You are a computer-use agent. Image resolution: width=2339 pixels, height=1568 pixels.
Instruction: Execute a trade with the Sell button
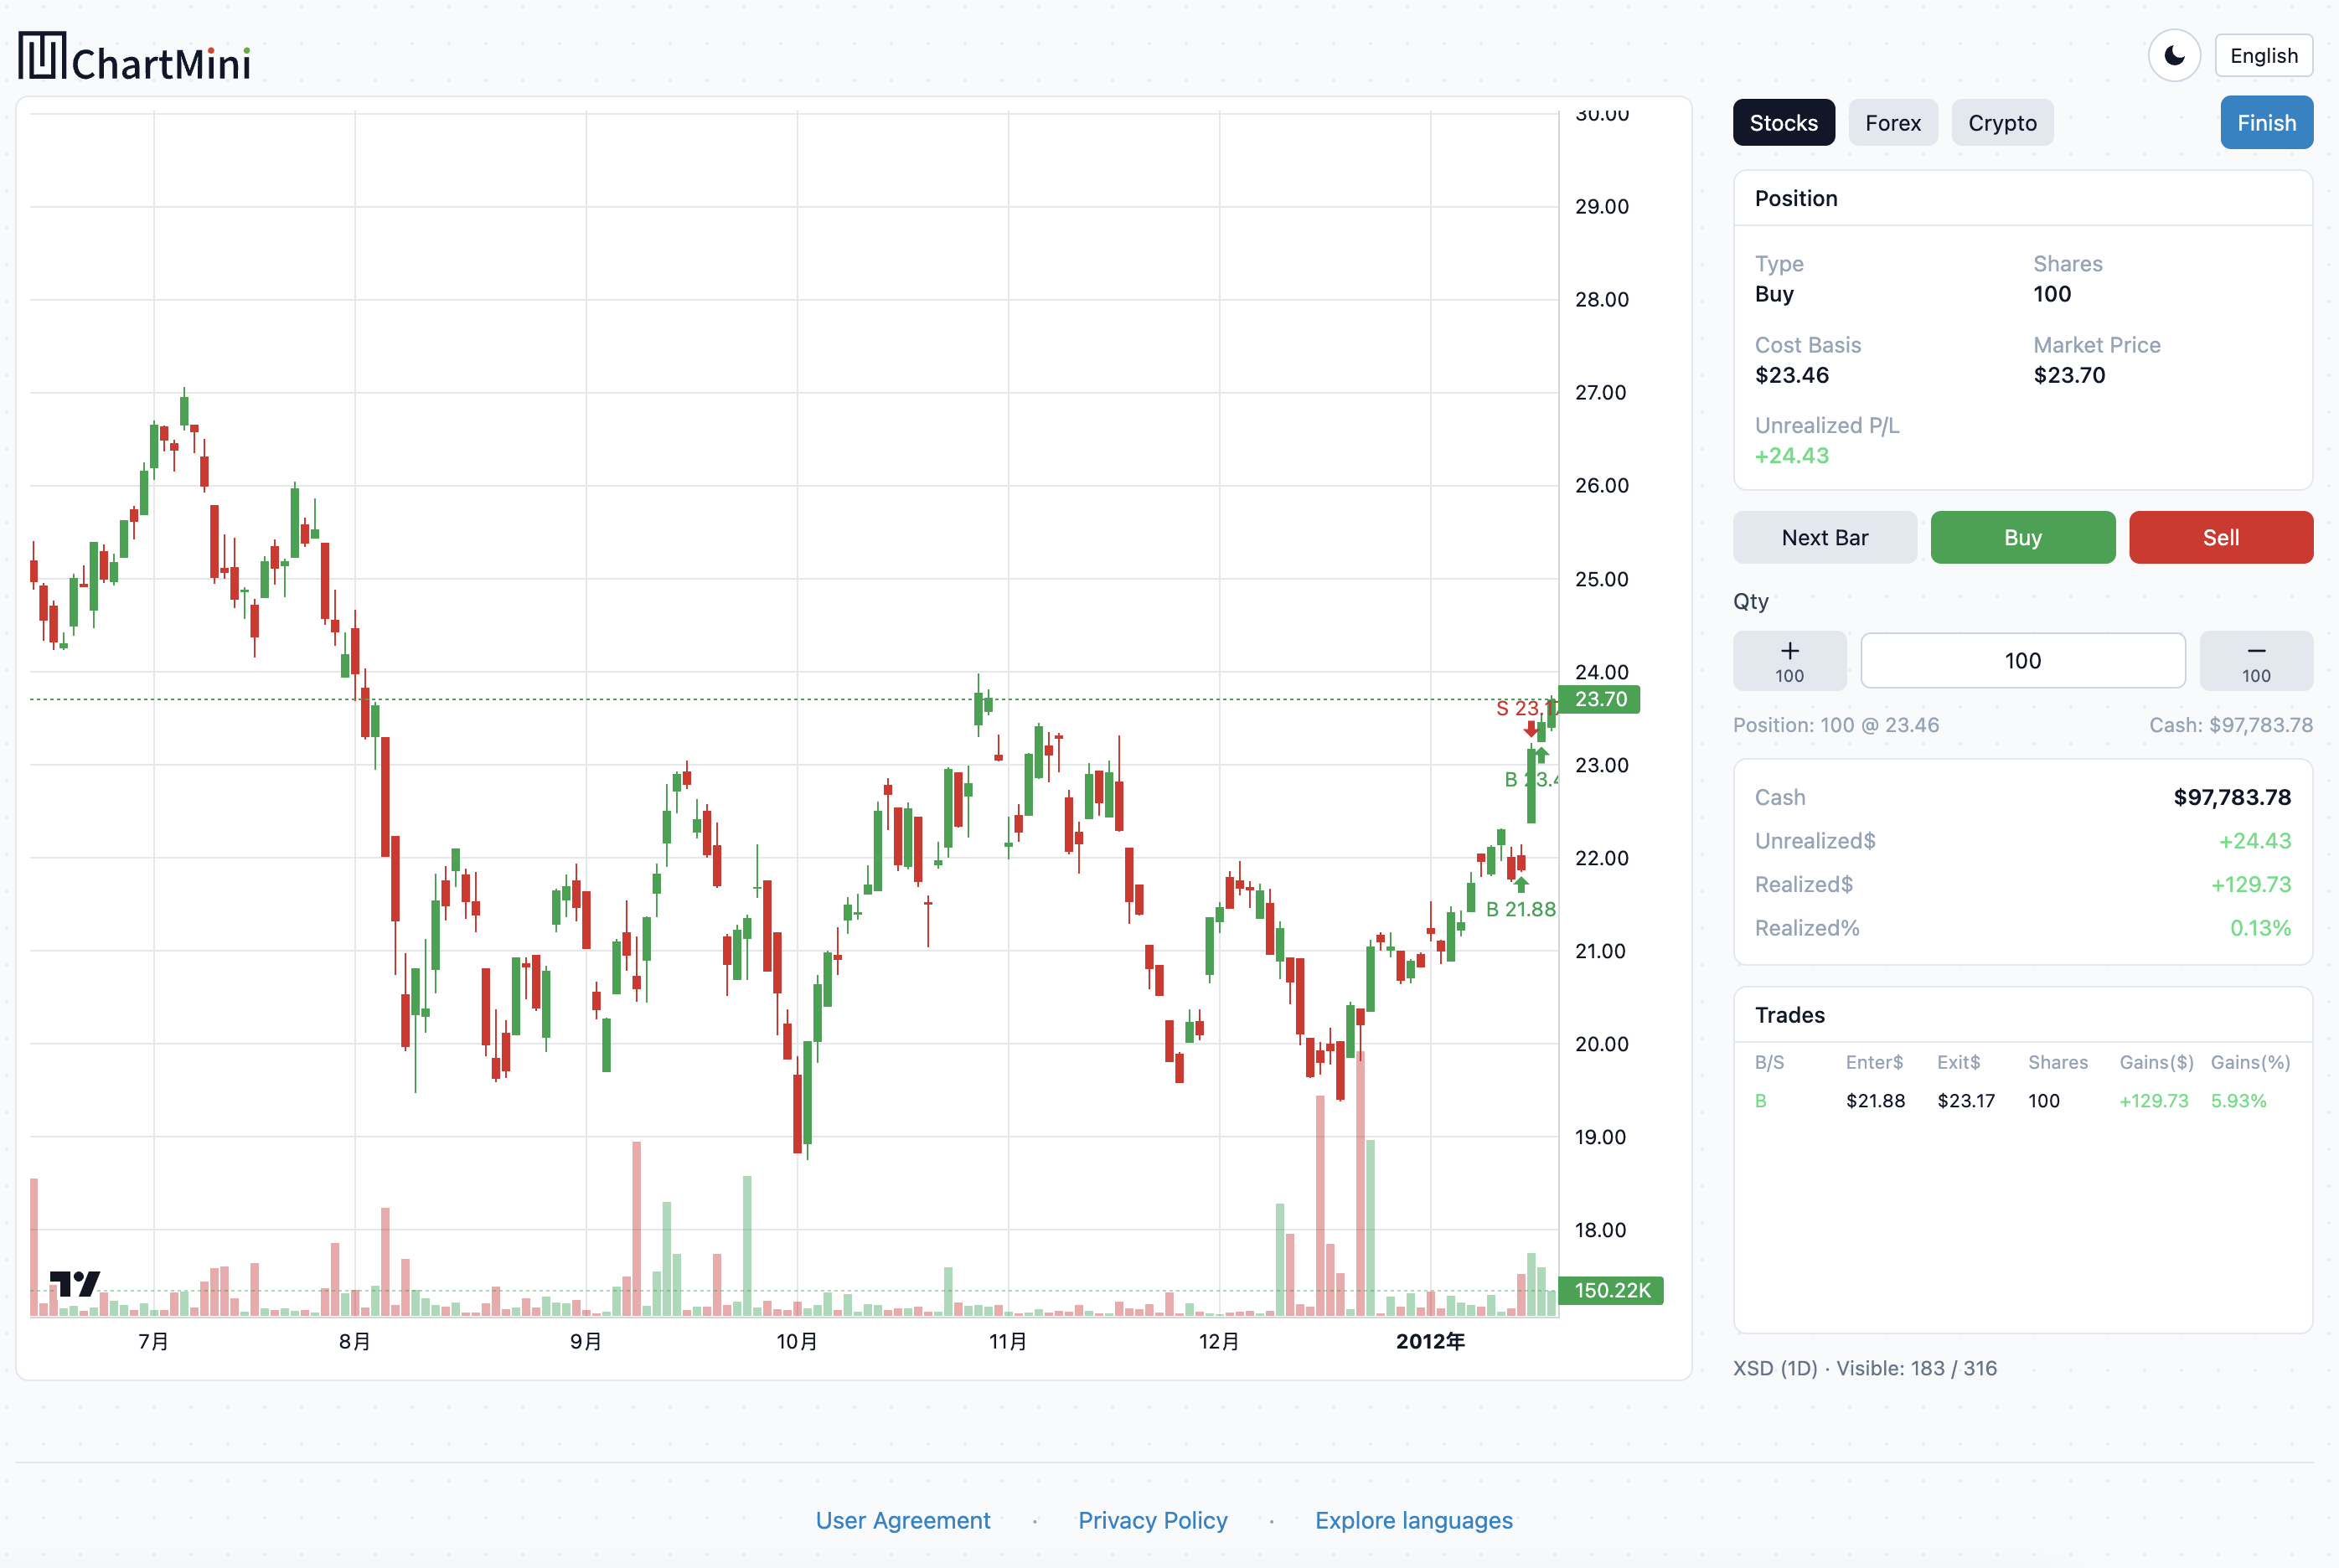pyautogui.click(x=2221, y=537)
